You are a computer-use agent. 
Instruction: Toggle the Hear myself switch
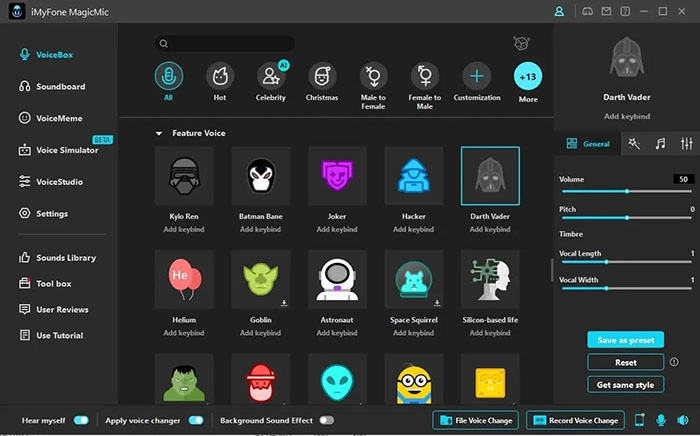pos(81,420)
